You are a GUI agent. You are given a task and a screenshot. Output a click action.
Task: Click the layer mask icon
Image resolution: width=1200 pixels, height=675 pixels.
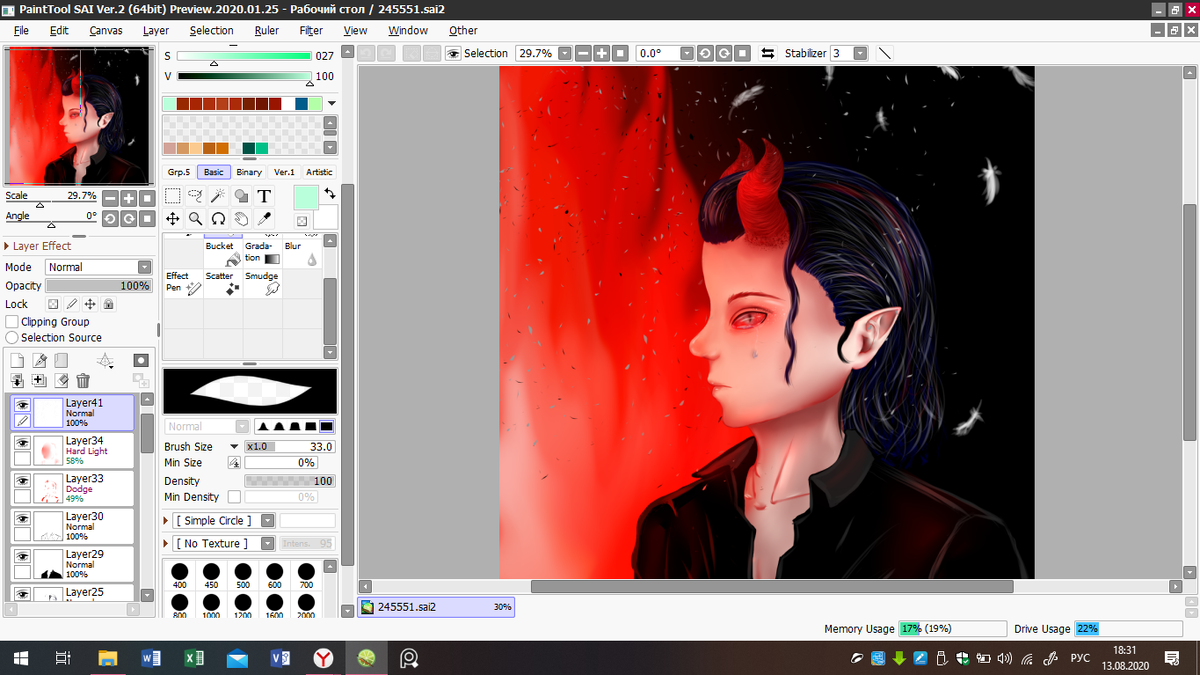click(x=141, y=360)
